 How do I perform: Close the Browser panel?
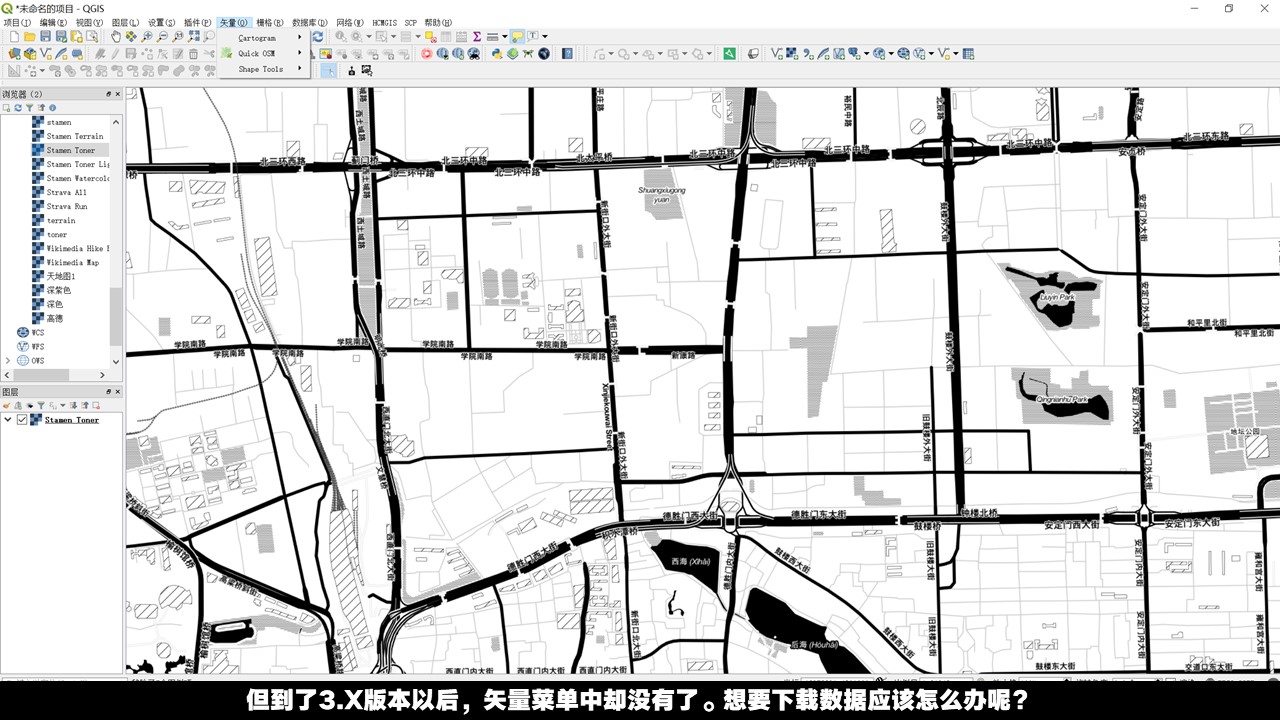[x=118, y=94]
